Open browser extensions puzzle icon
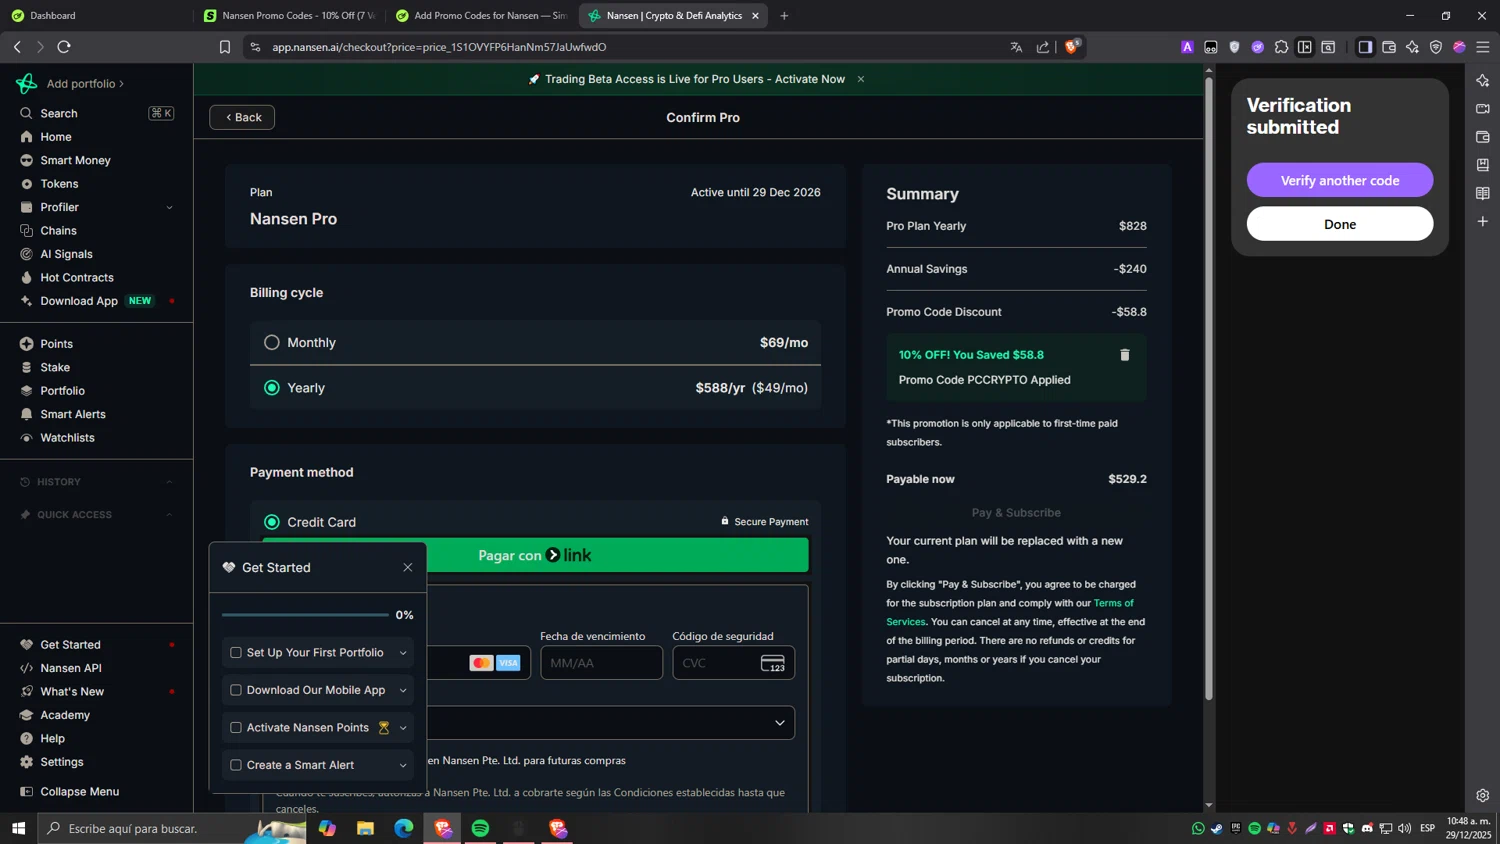 (1281, 47)
